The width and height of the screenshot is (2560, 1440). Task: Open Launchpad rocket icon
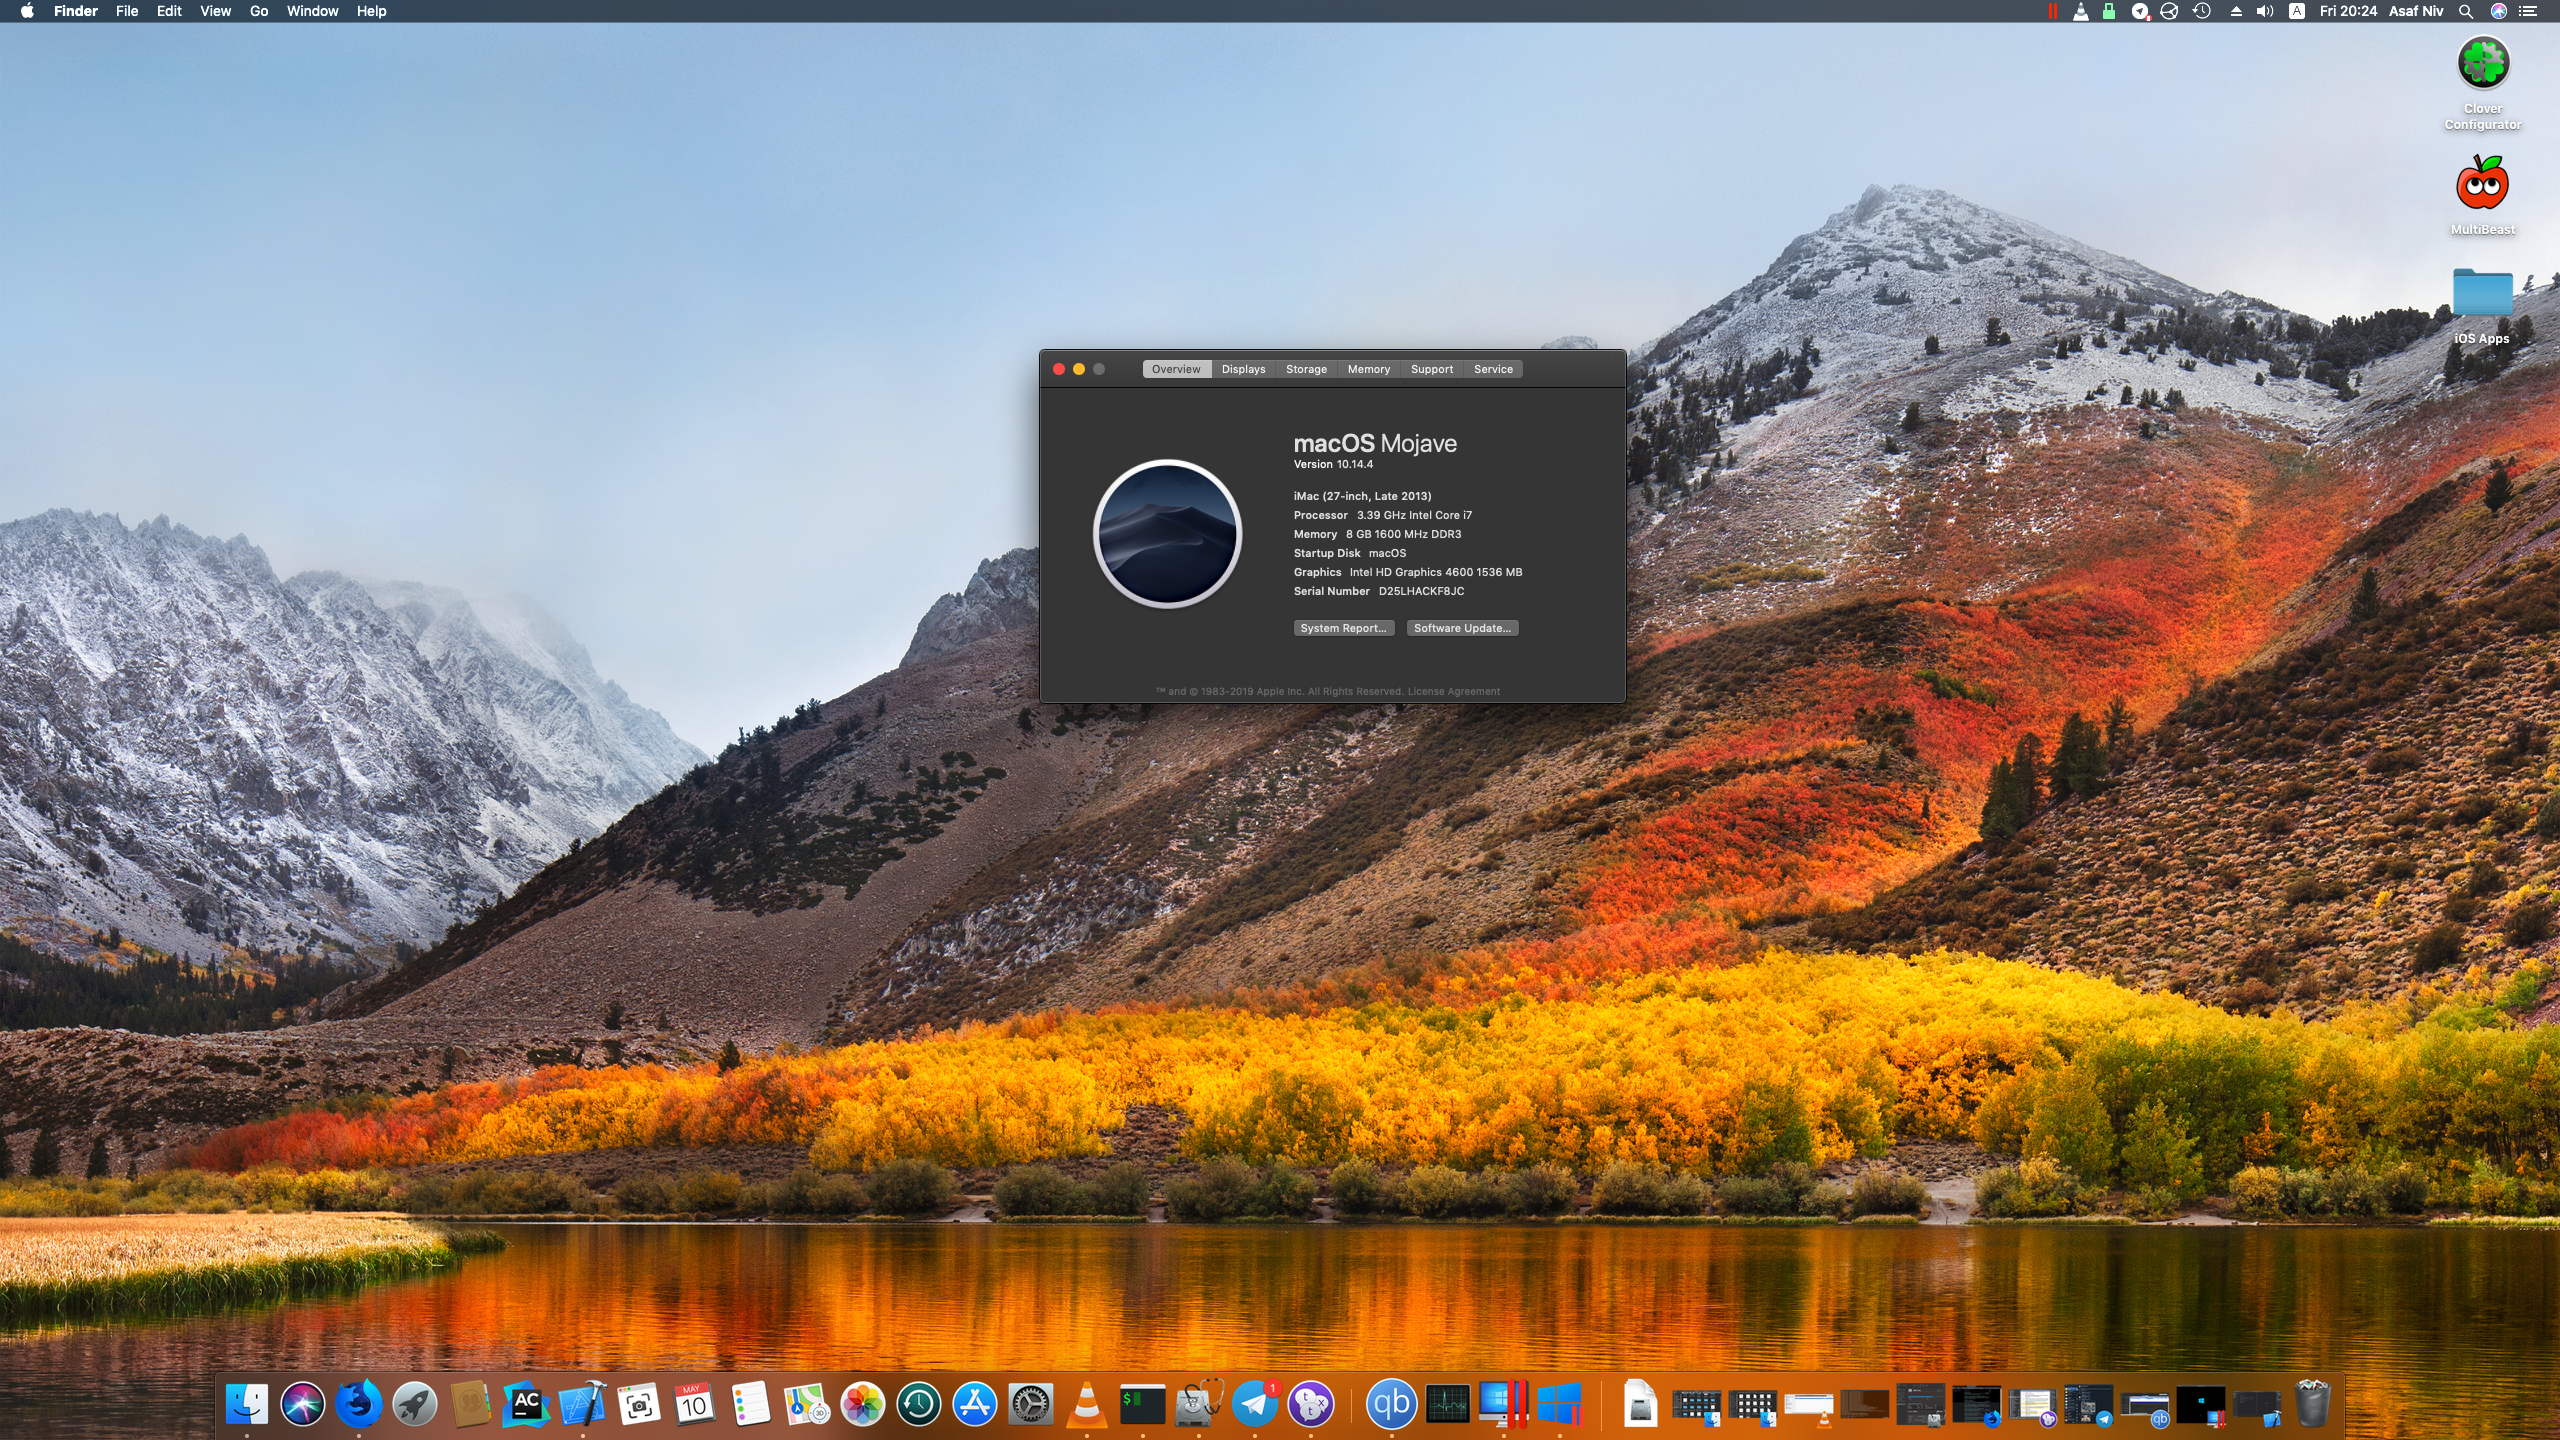[x=415, y=1405]
